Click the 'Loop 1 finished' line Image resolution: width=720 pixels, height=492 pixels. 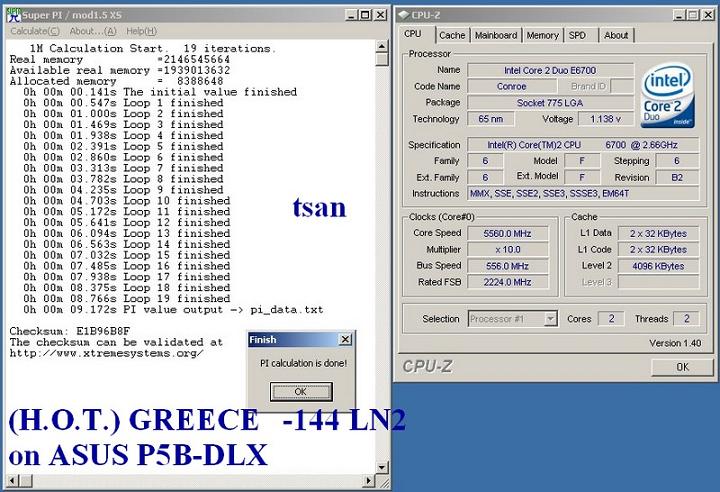point(124,103)
